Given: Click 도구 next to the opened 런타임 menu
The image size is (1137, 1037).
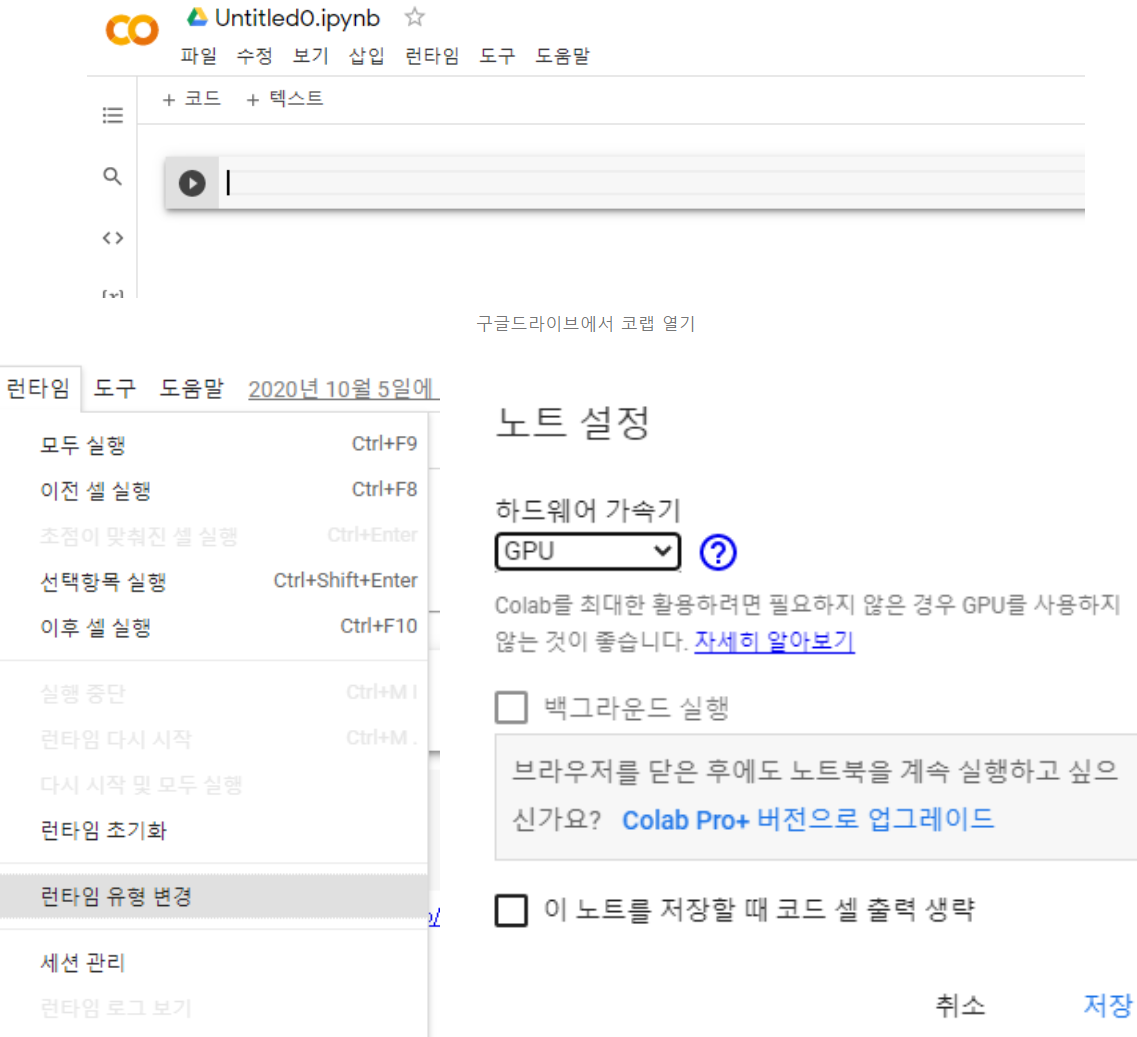Looking at the screenshot, I should [115, 389].
